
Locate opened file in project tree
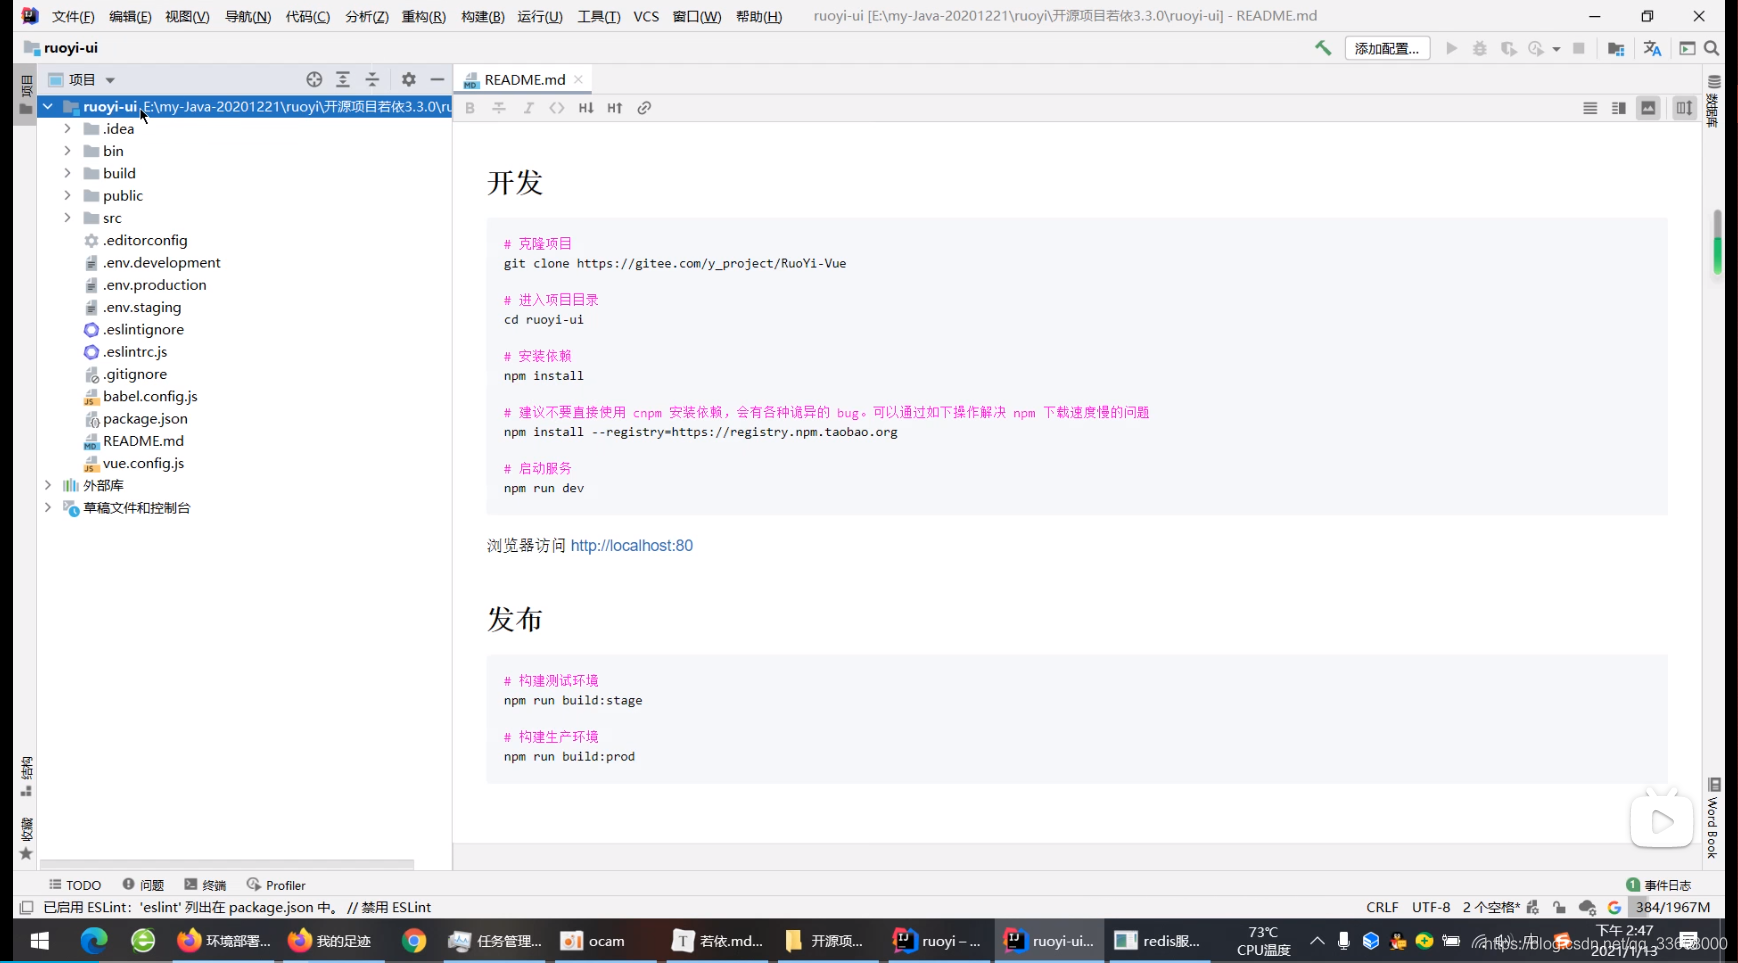click(x=314, y=79)
